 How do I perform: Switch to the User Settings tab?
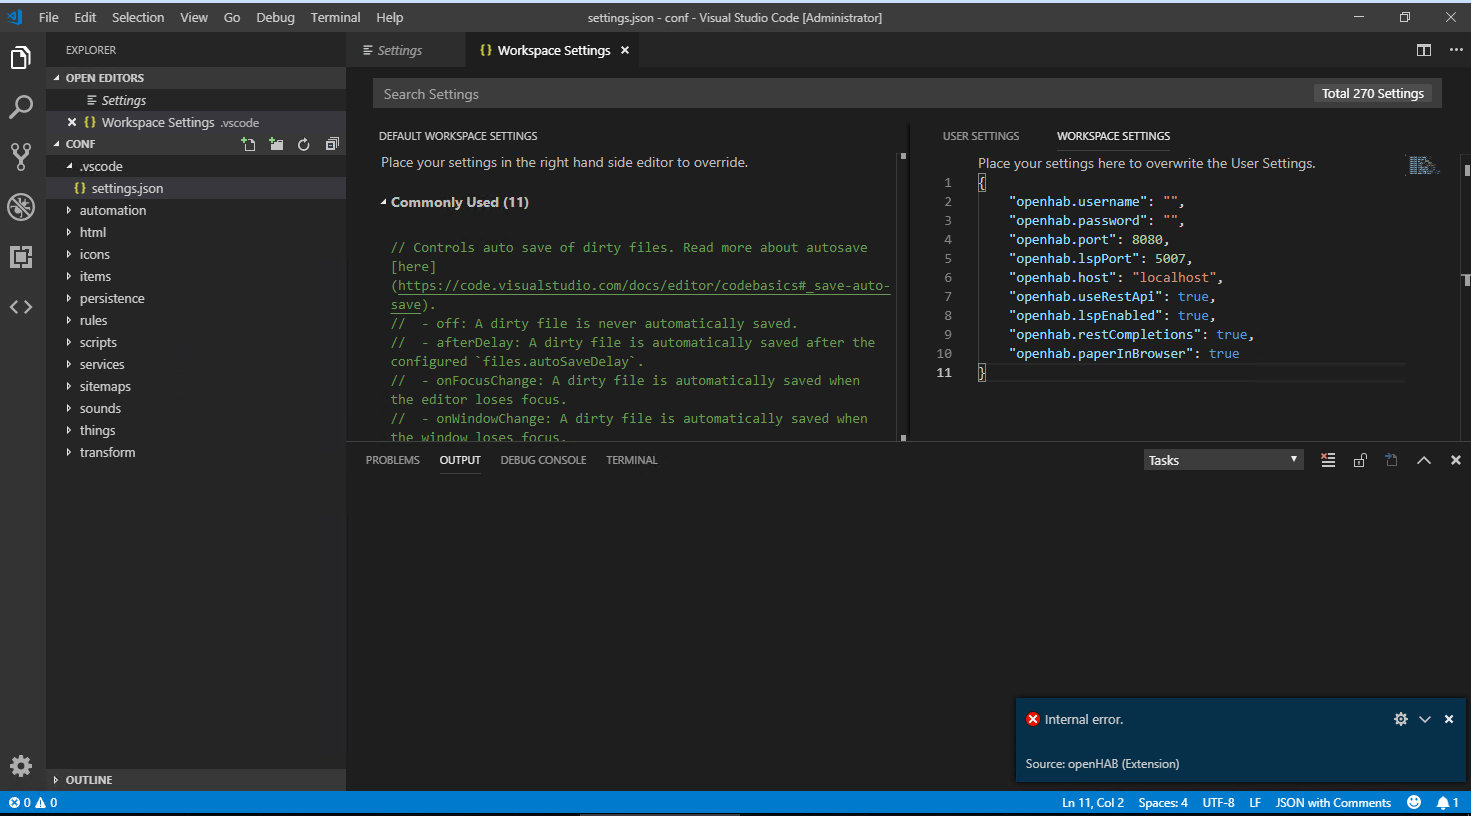(x=980, y=136)
